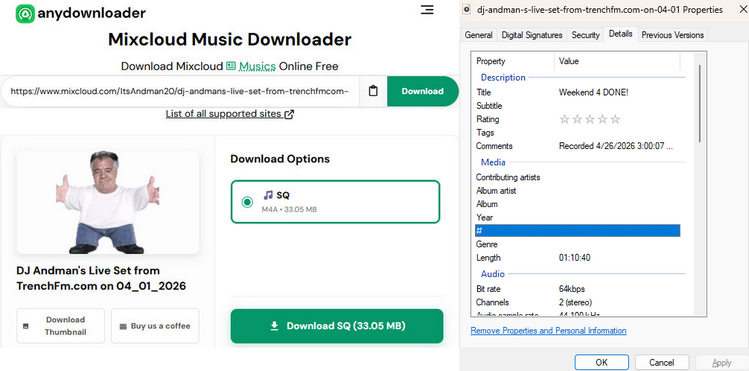The width and height of the screenshot is (749, 371).
Task: Click the file icon in Properties title bar
Action: pyautogui.click(x=468, y=10)
